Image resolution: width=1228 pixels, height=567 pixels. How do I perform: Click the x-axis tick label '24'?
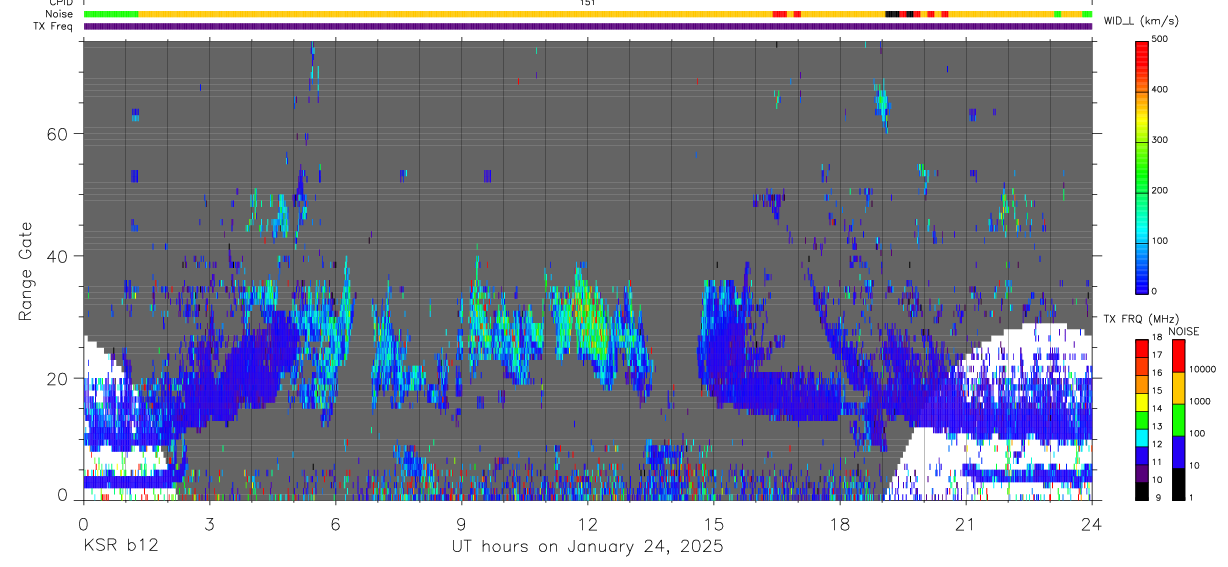pos(1092,523)
